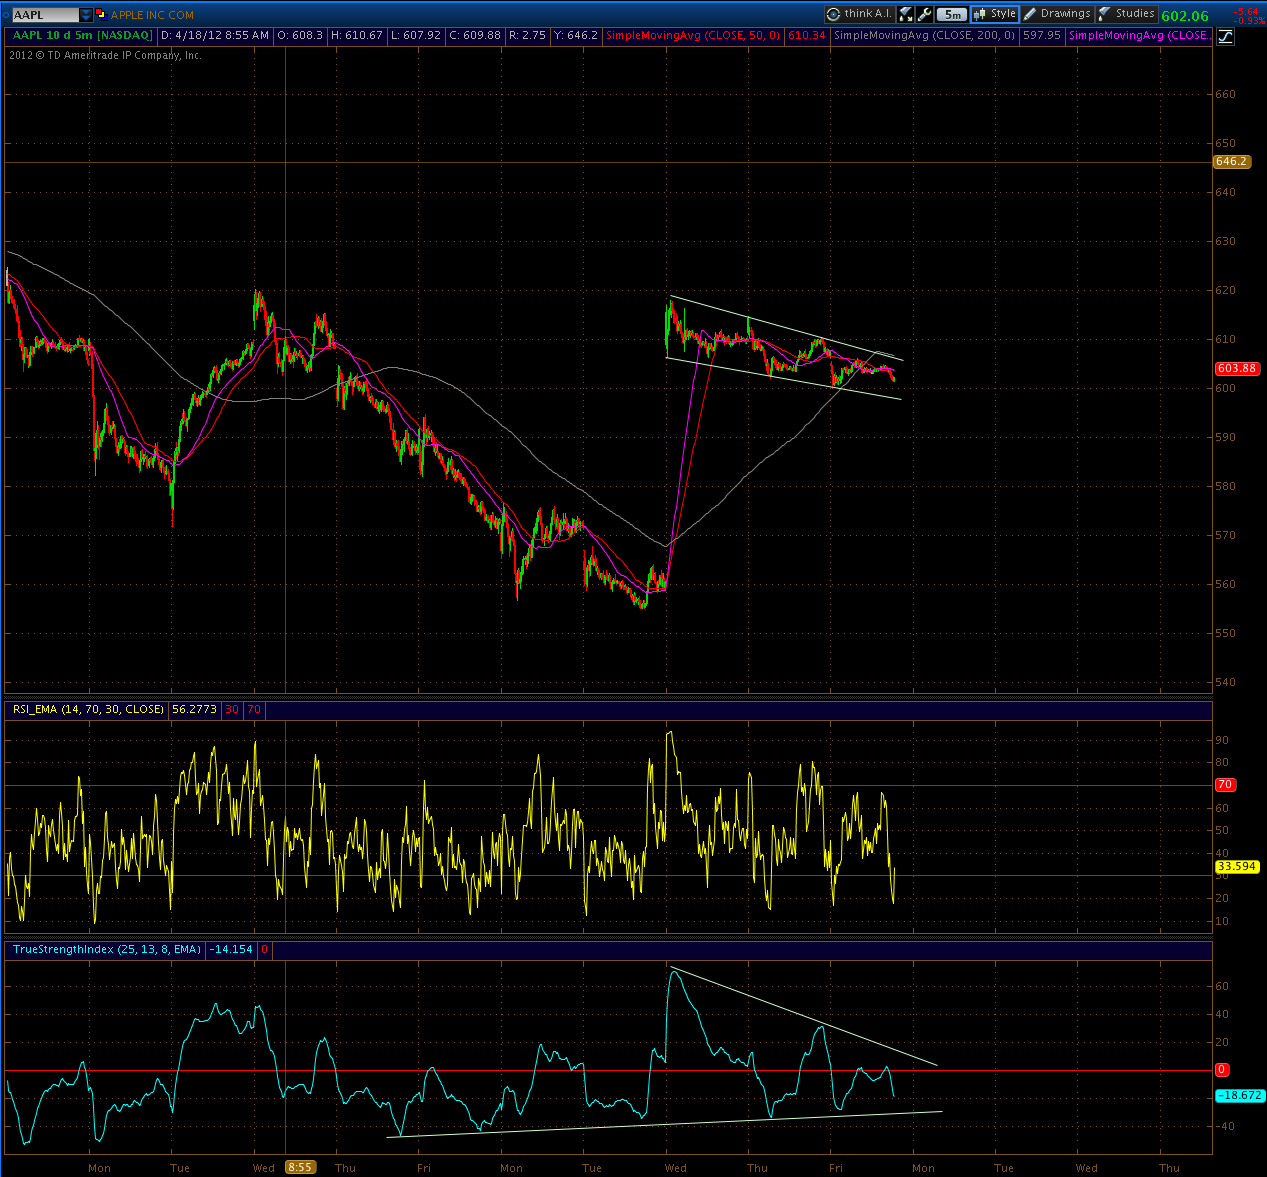1267x1177 pixels.
Task: Click the red SimpleMovingAvg (CLOSE, 50, 0) label
Action: click(x=693, y=35)
